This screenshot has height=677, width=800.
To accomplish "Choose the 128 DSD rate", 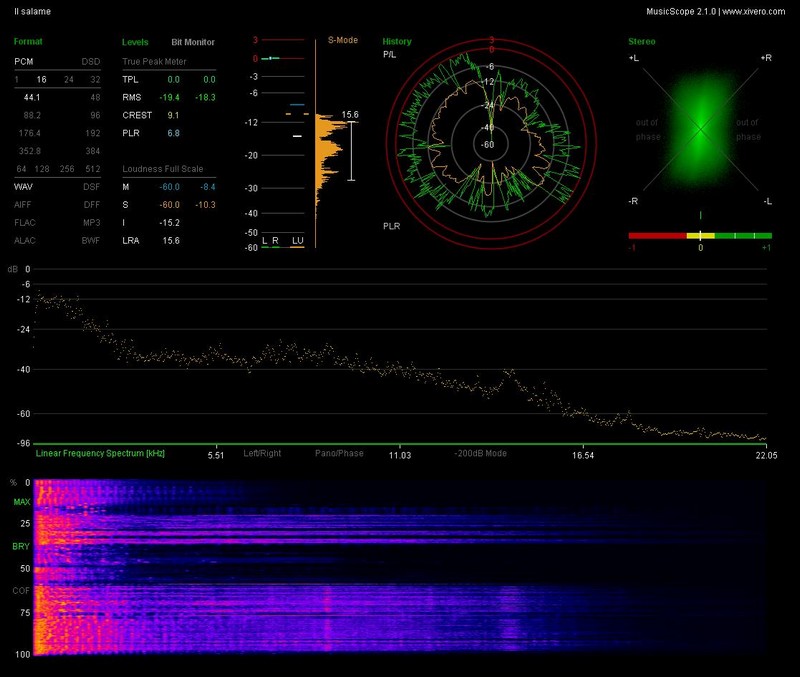I will tap(42, 169).
